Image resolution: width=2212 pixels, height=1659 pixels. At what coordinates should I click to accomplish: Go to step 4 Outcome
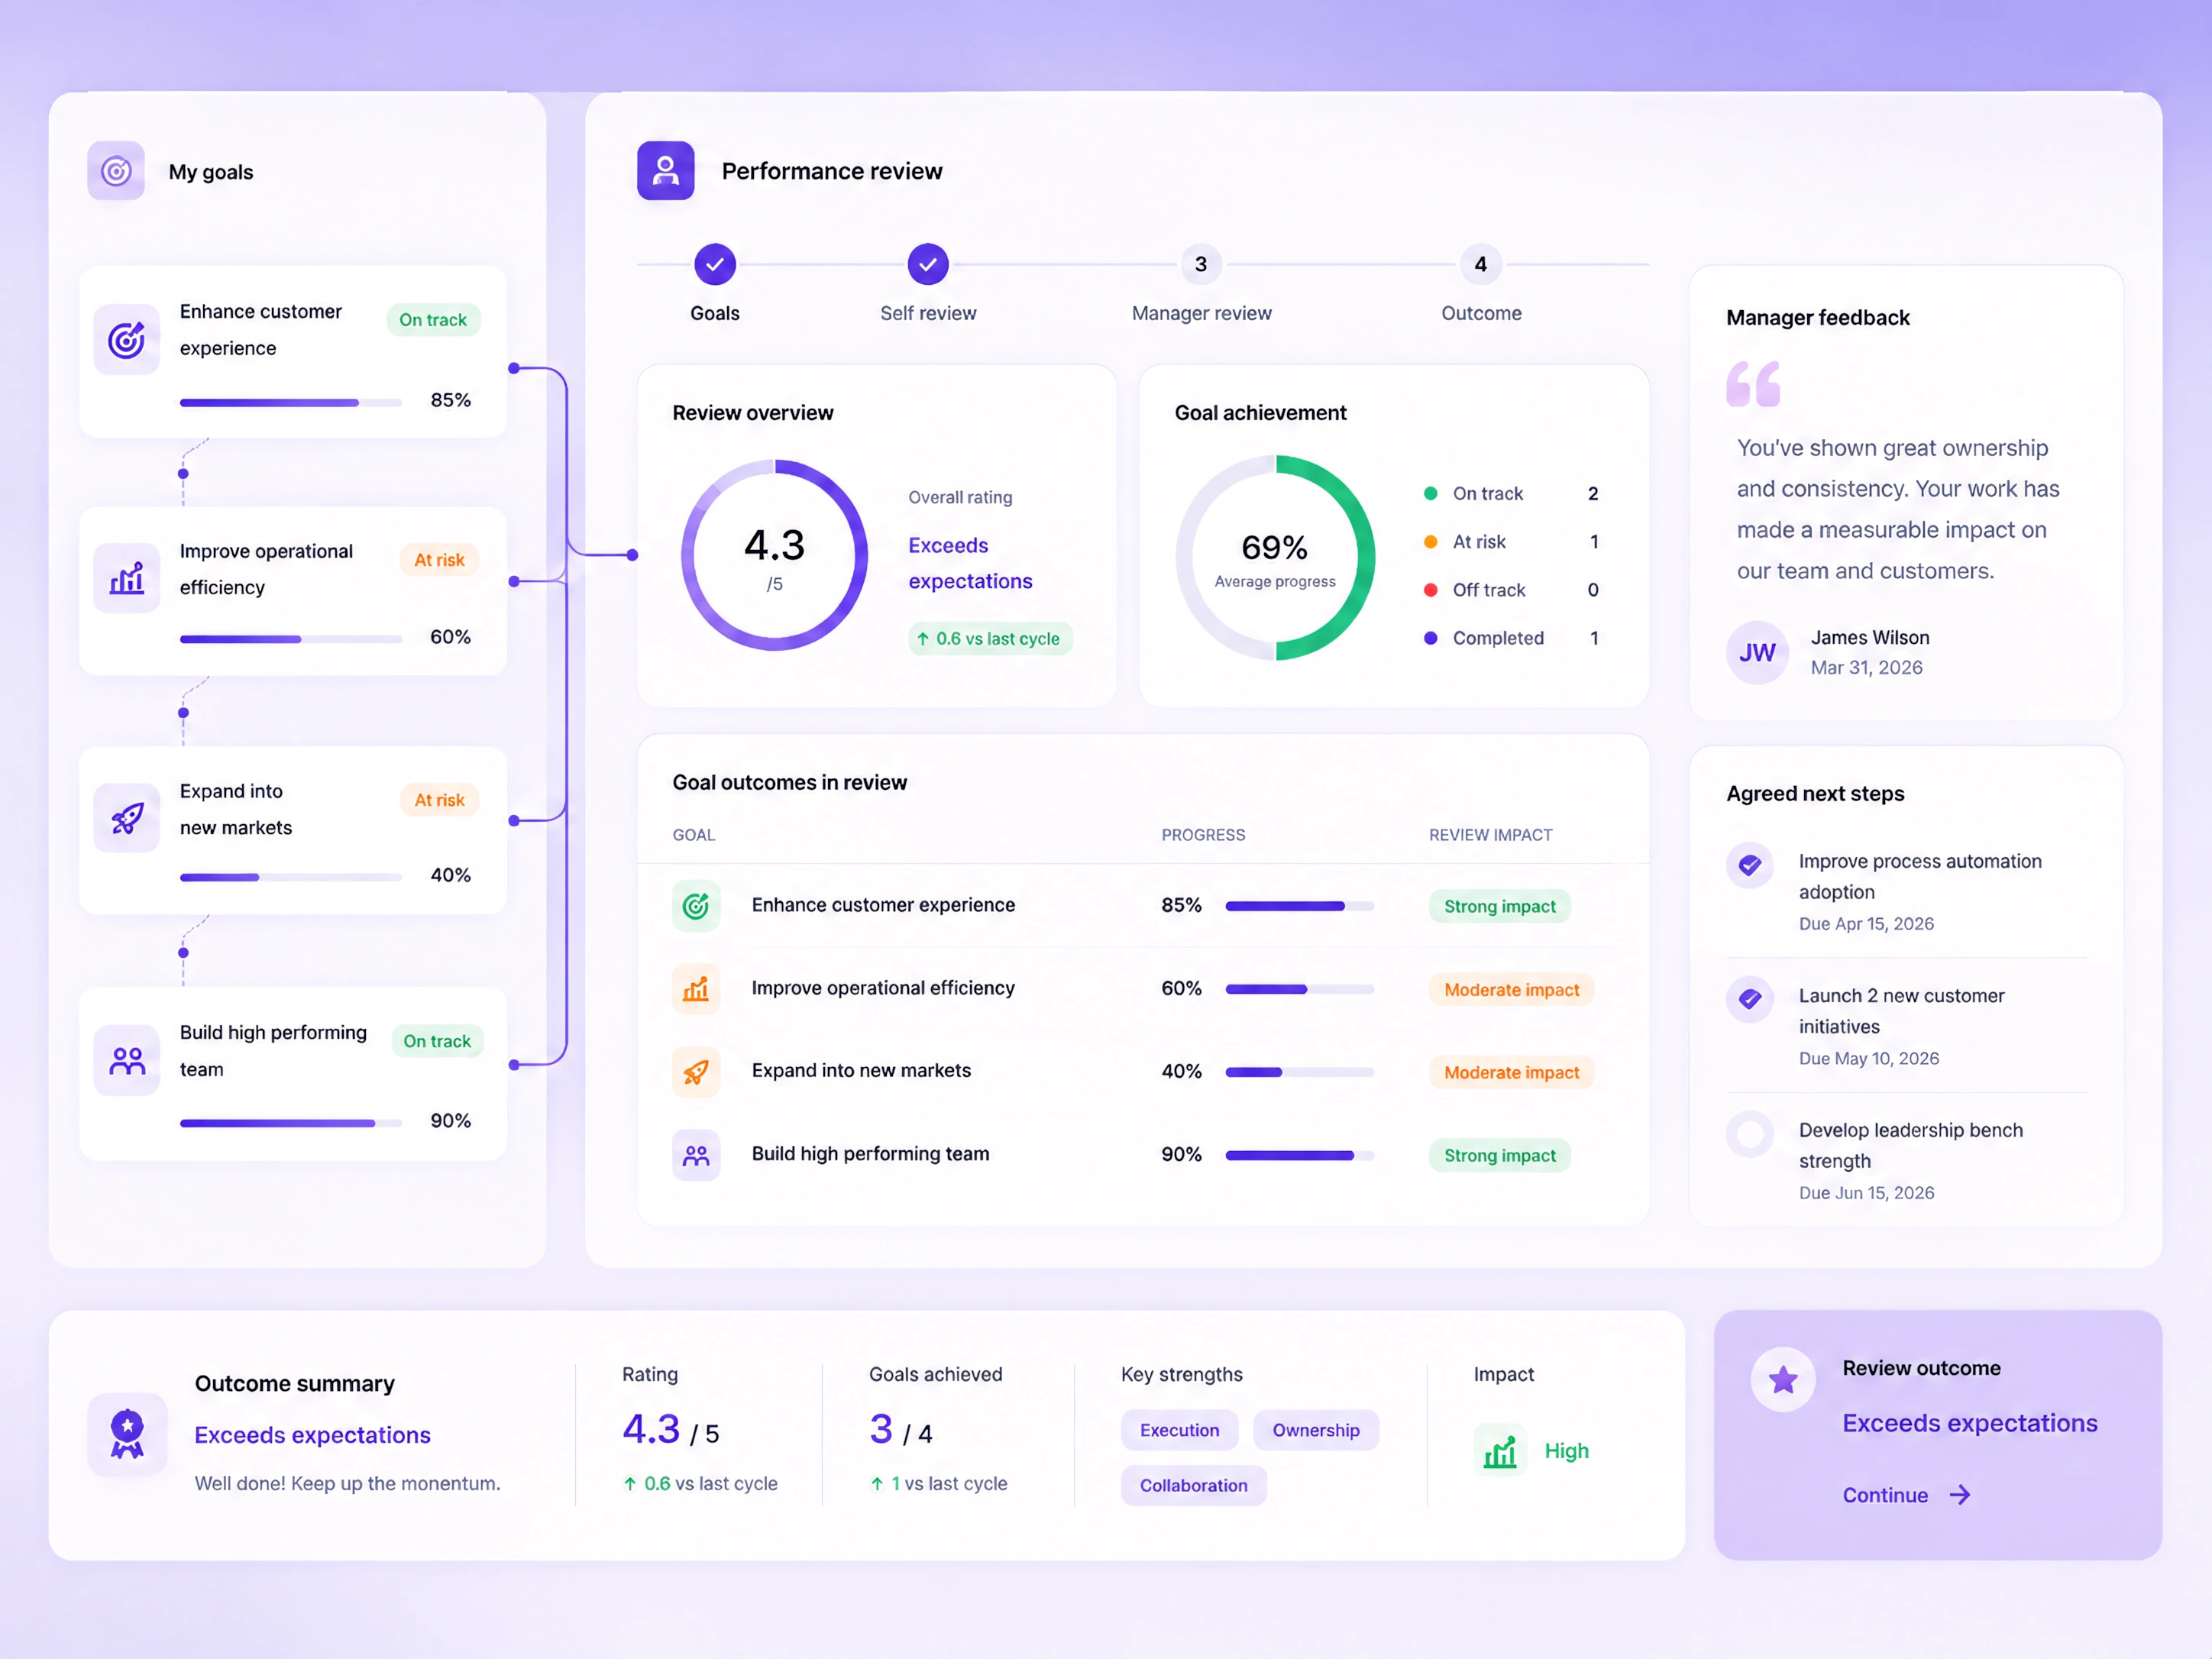point(1481,265)
